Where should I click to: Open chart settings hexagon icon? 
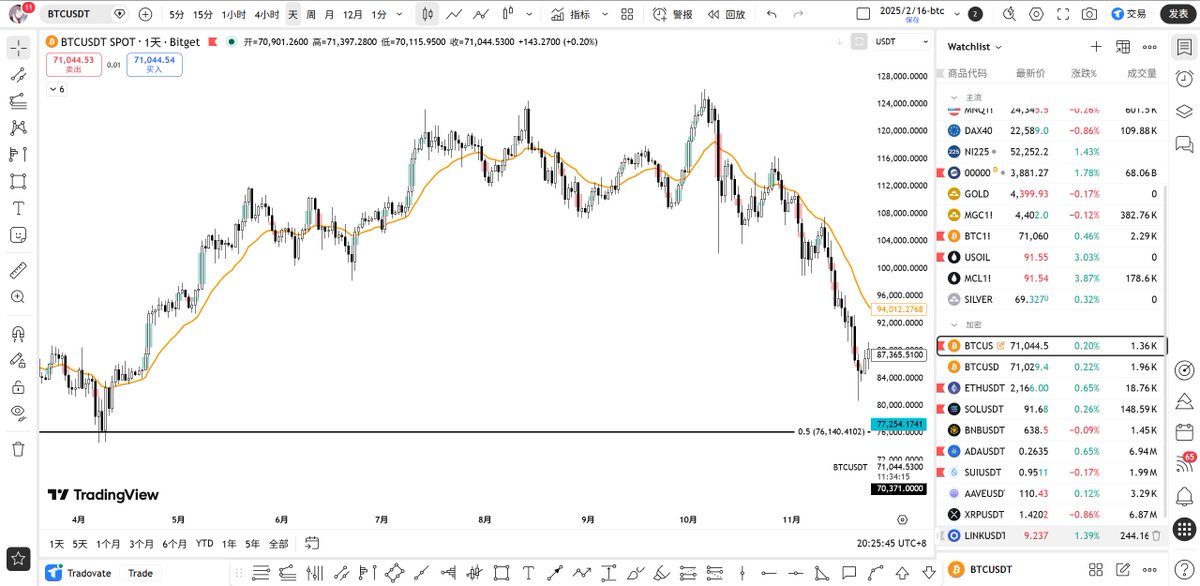pos(1036,14)
